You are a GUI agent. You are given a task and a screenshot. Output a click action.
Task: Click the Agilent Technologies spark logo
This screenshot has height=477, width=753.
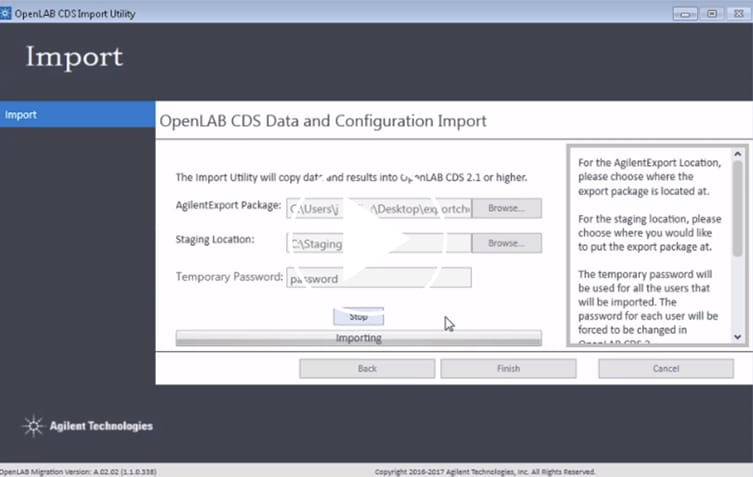[x=32, y=426]
